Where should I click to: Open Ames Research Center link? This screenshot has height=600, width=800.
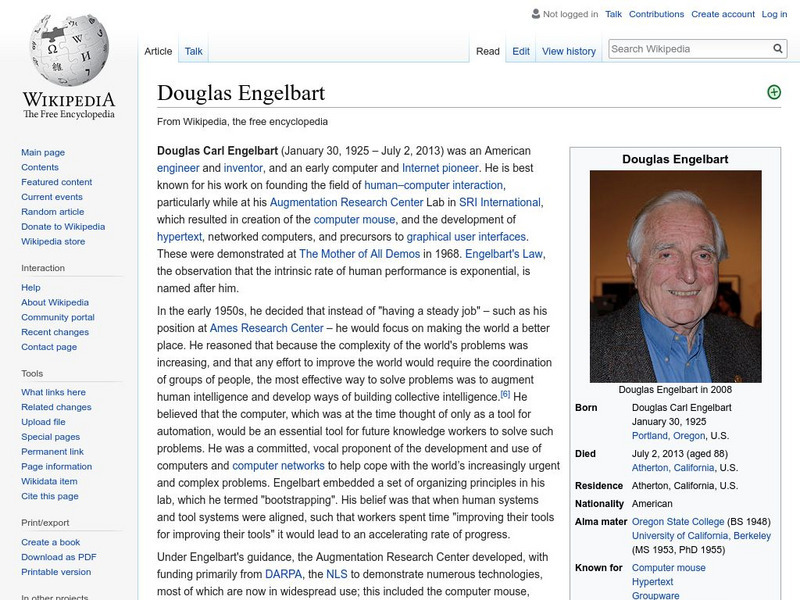[266, 328]
